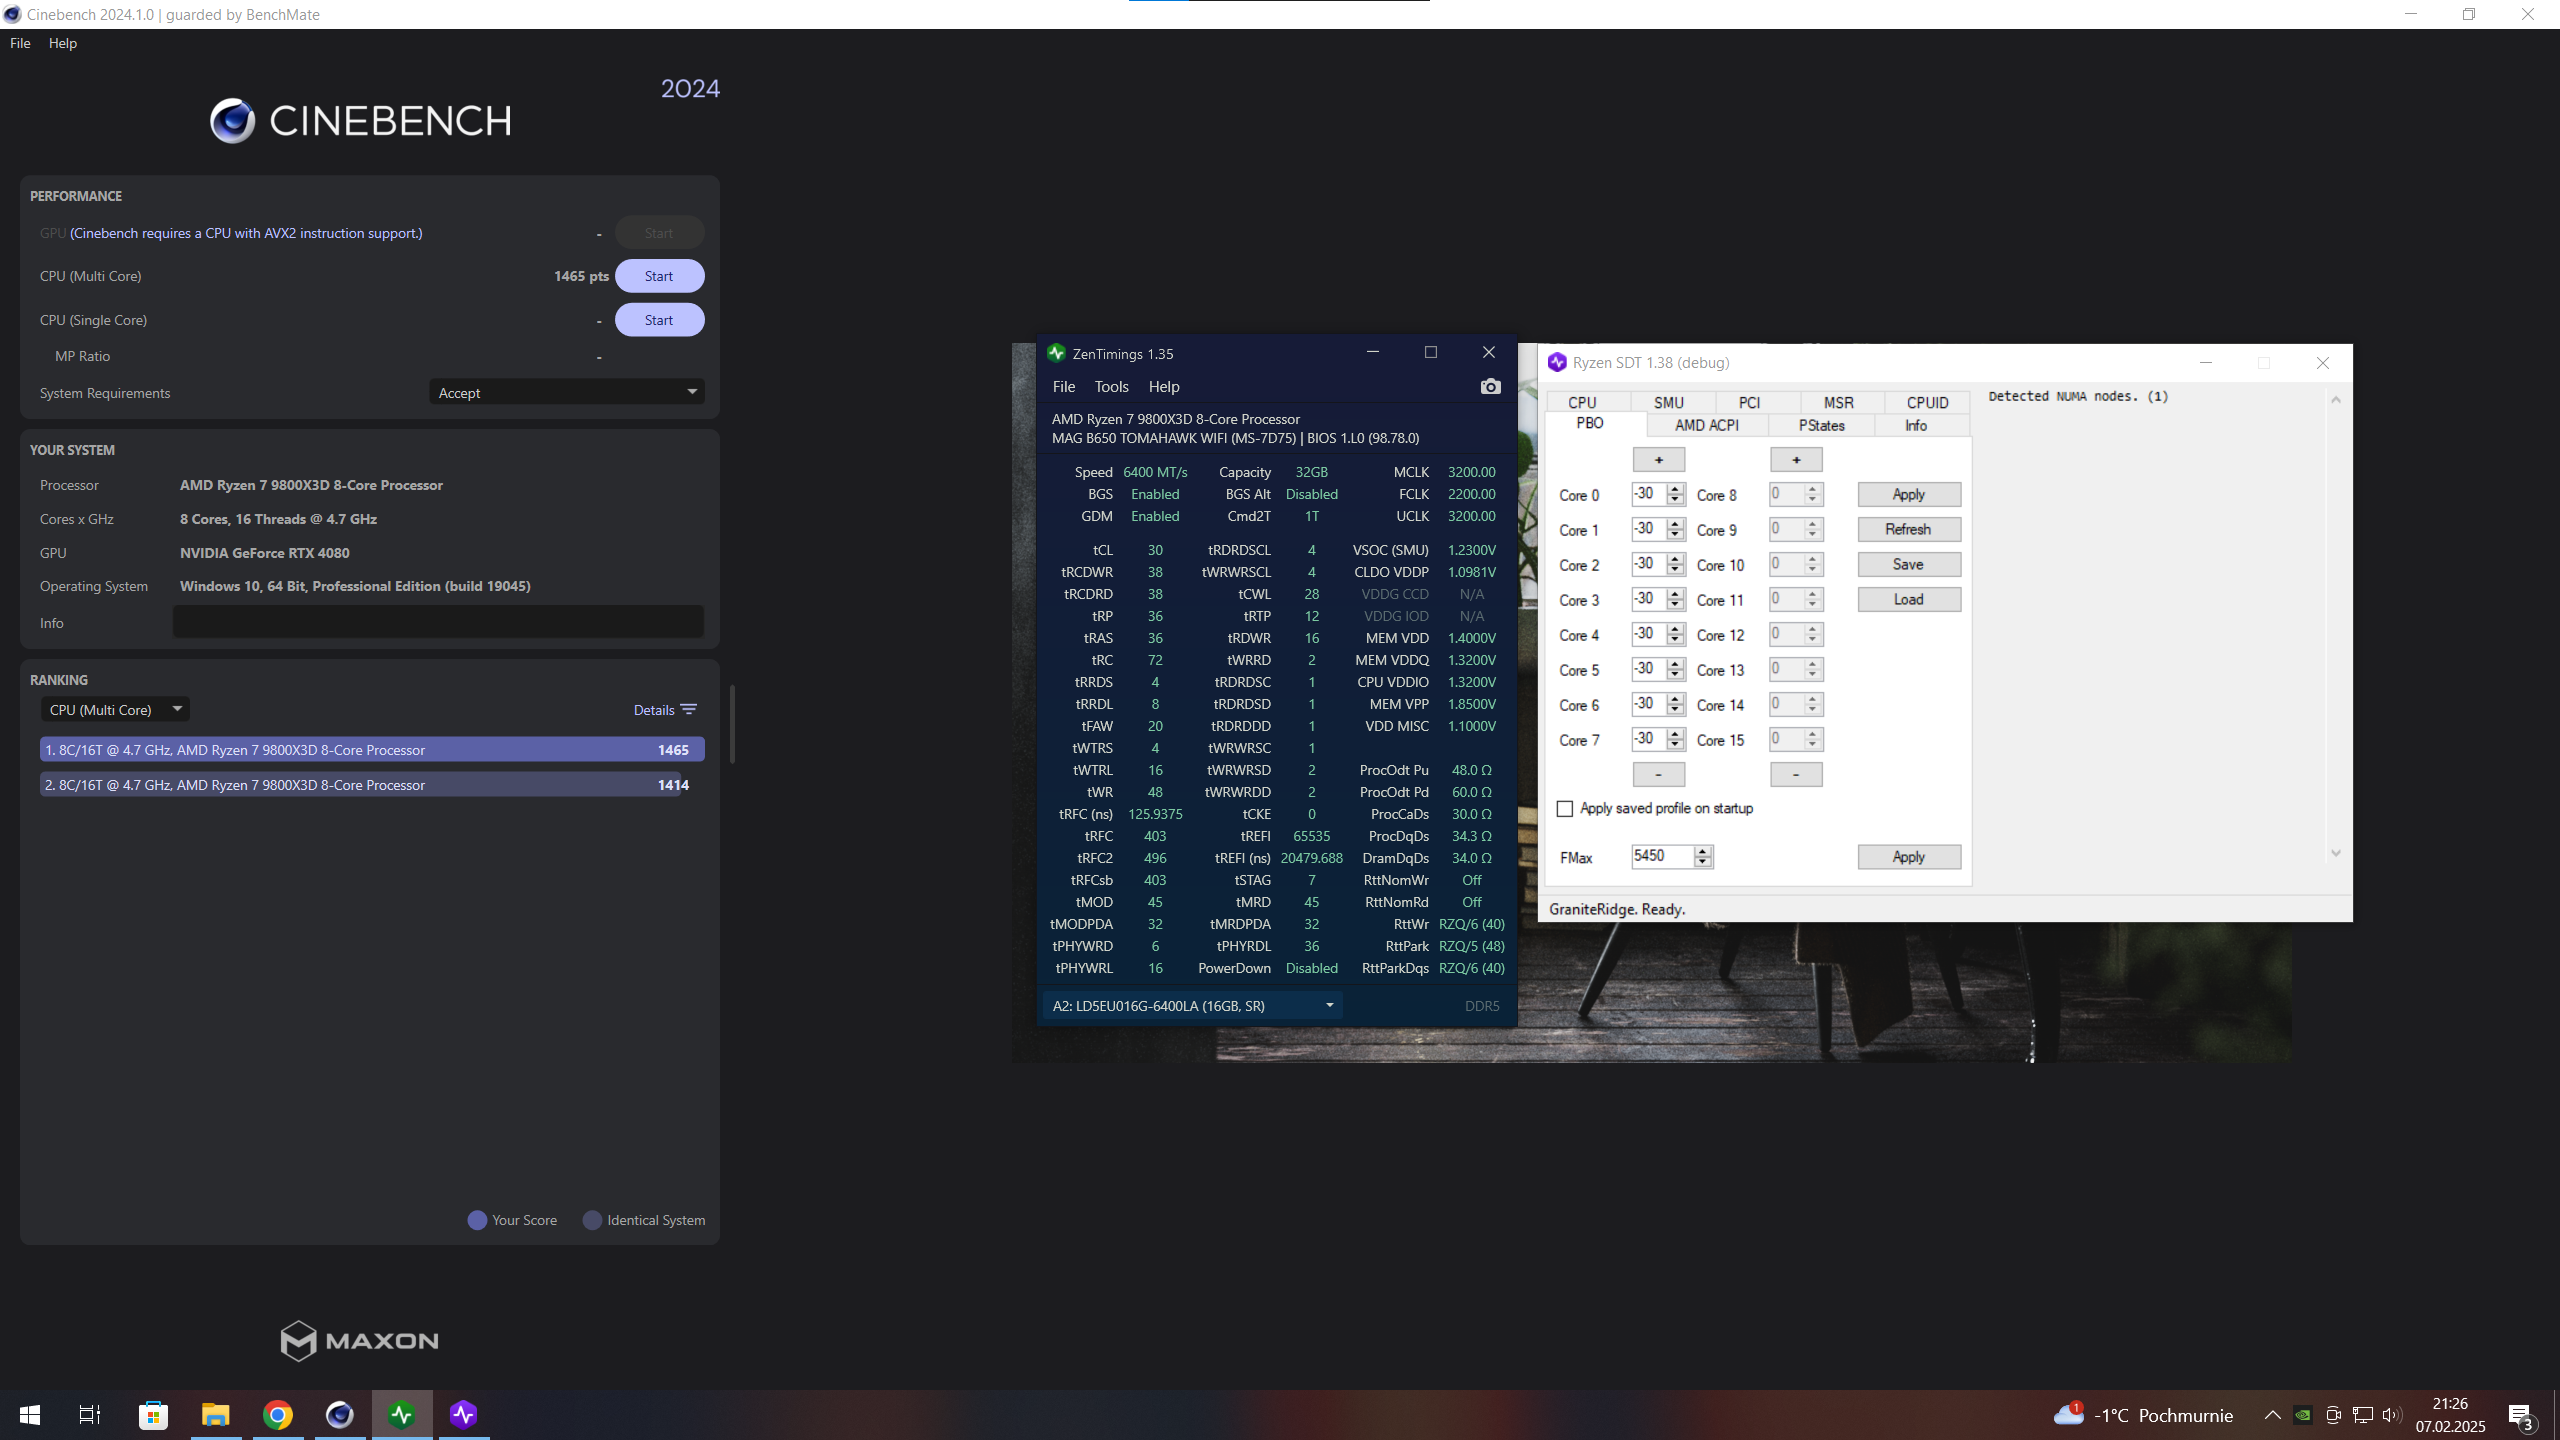Start the CPU (Single Core) benchmark

click(659, 320)
